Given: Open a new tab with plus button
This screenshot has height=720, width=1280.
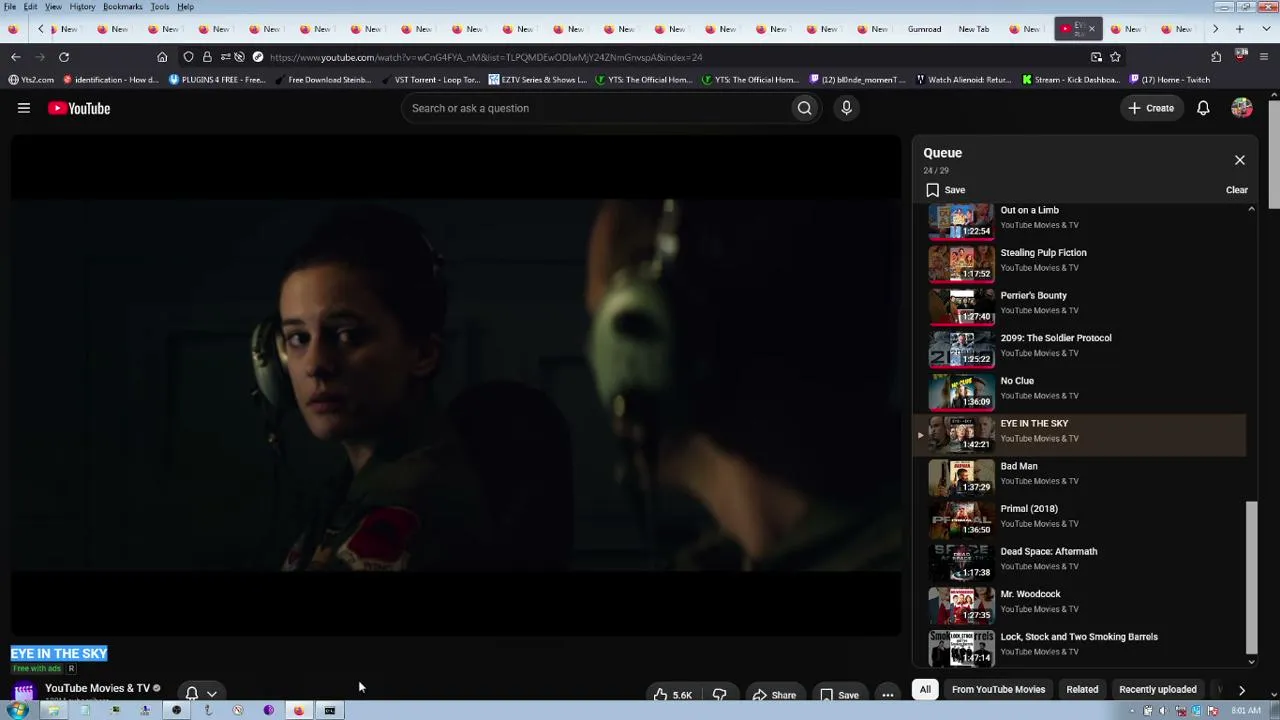Looking at the screenshot, I should [x=1239, y=29].
